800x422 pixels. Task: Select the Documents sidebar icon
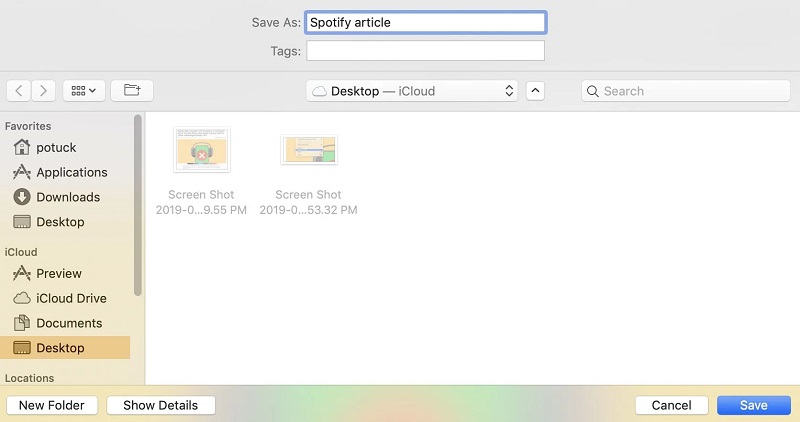coord(21,322)
